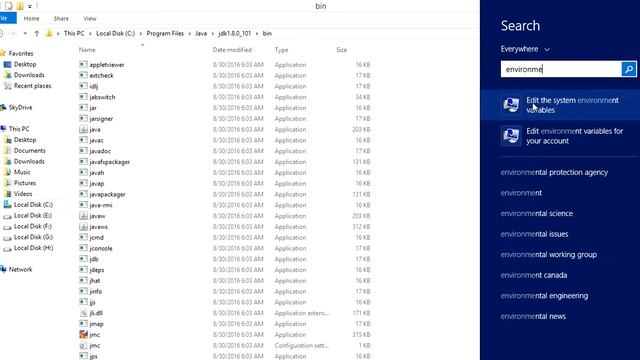
Task: Choose environmental science suggestion
Action: tap(537, 213)
